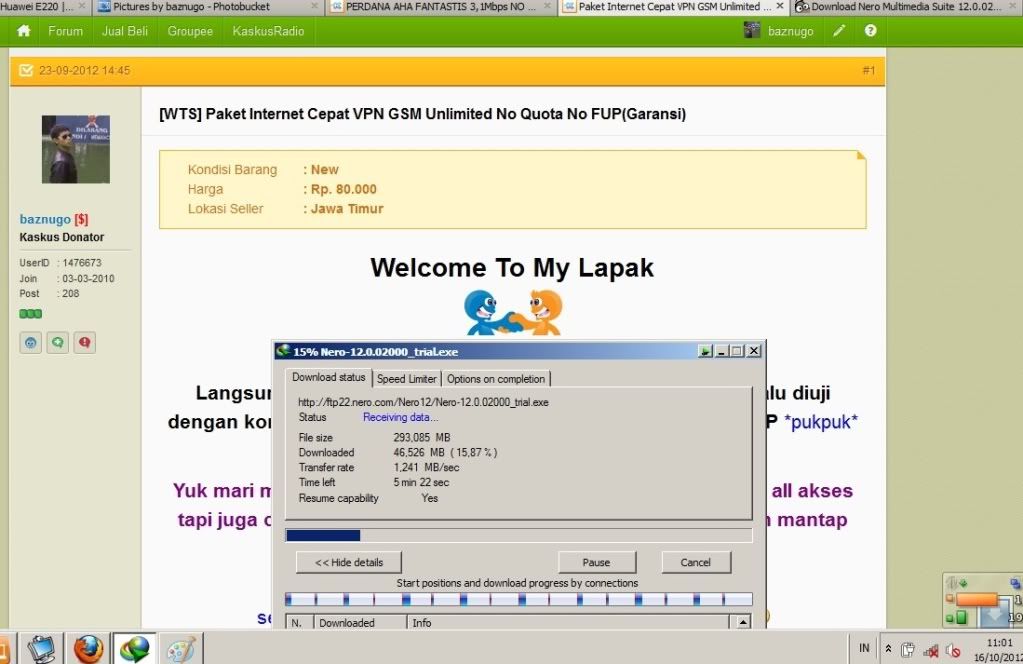The height and width of the screenshot is (664, 1023).
Task: Click the Hide details button
Action: coord(349,562)
